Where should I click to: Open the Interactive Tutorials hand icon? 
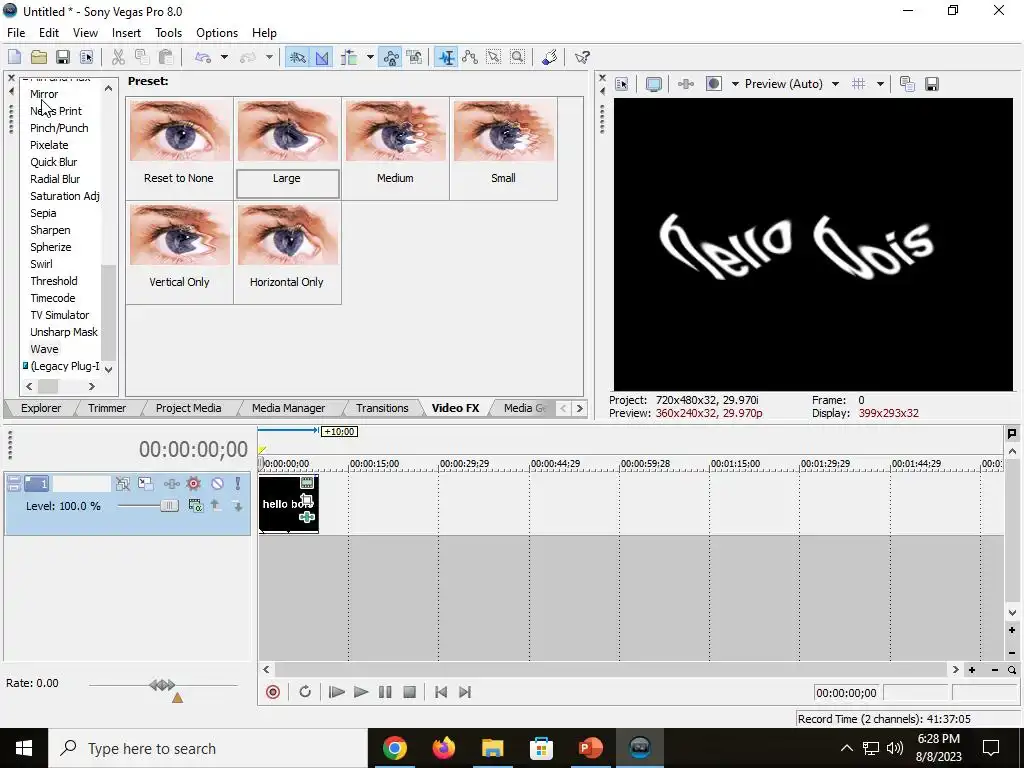(549, 57)
